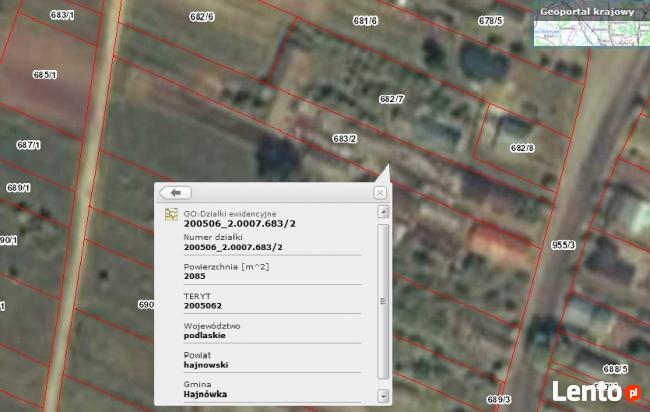
Task: Click the parcel layer icon beside GO:Działki ewidencyjne
Action: 171,214
